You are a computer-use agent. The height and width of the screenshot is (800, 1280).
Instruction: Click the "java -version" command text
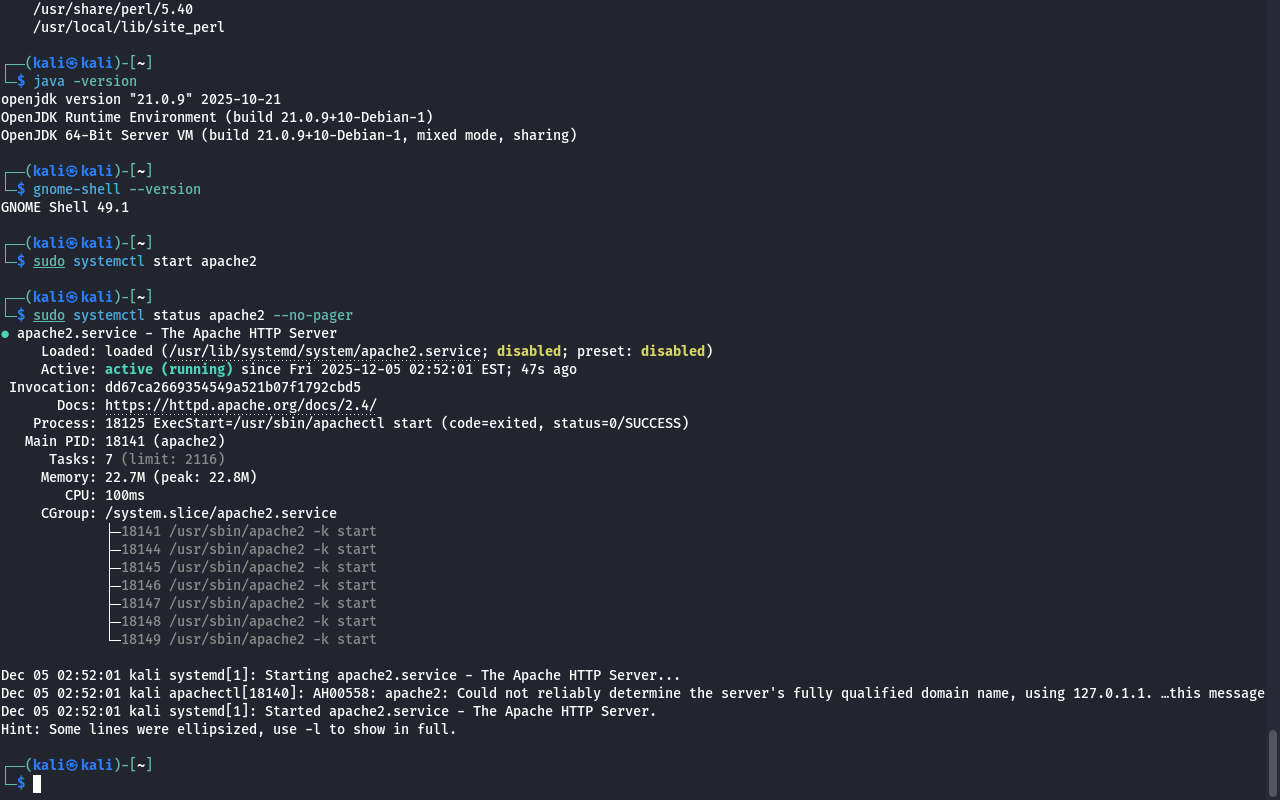coord(85,81)
